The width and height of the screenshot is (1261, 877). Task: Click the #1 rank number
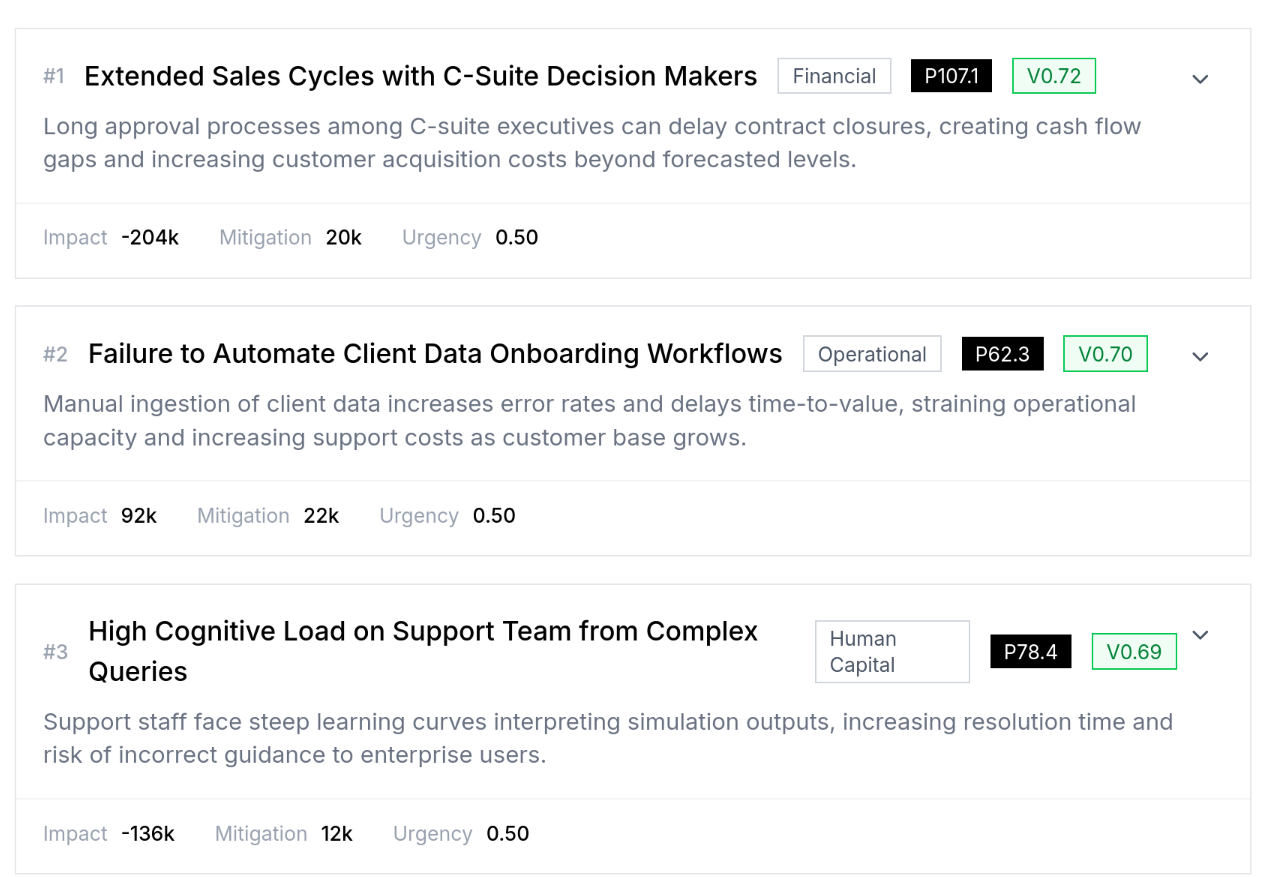pyautogui.click(x=54, y=76)
